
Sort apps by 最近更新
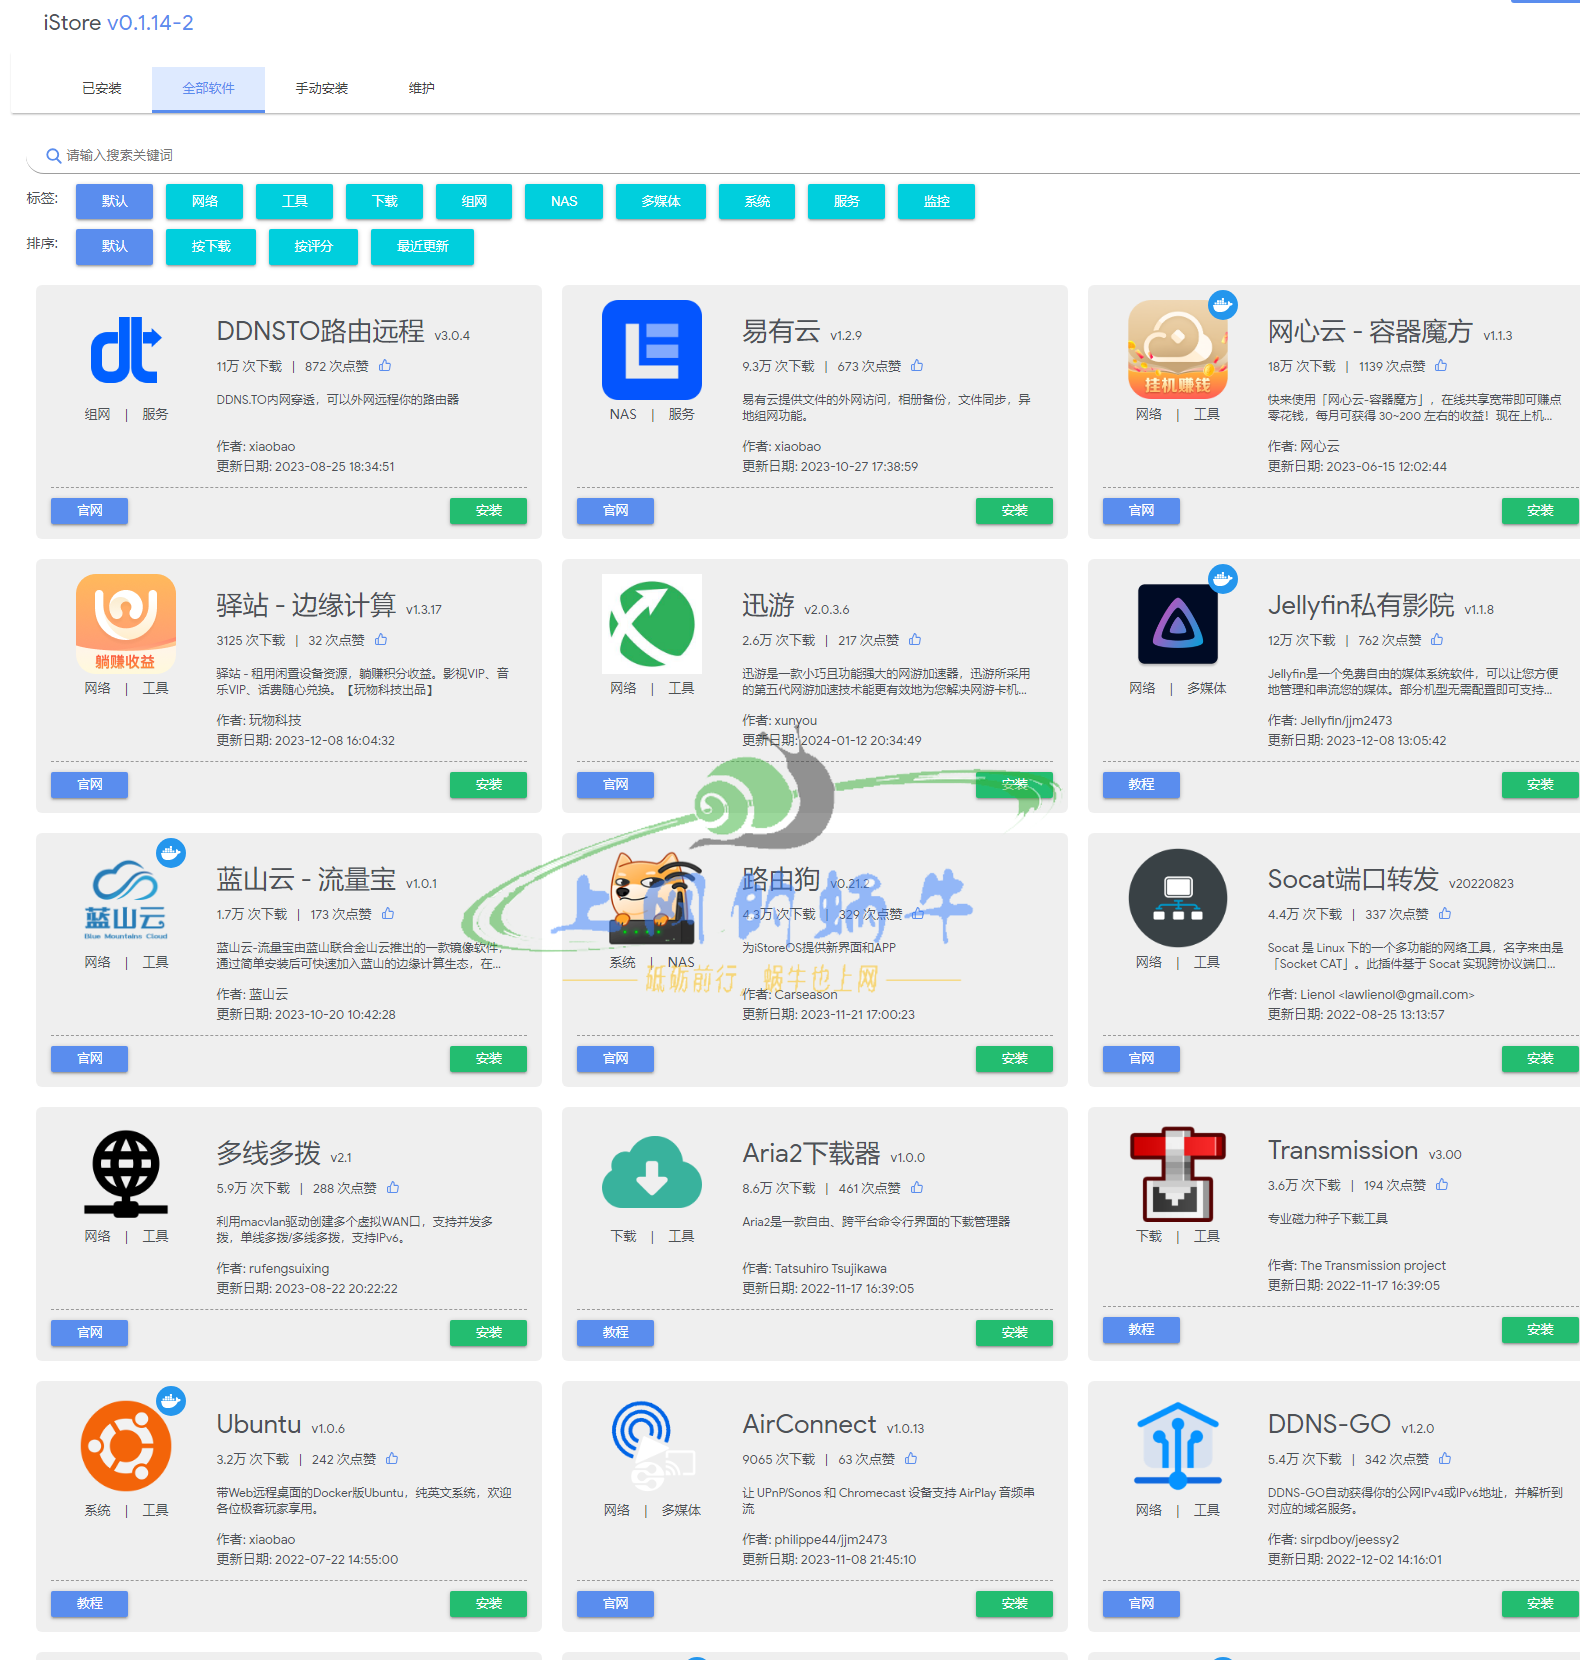point(422,246)
